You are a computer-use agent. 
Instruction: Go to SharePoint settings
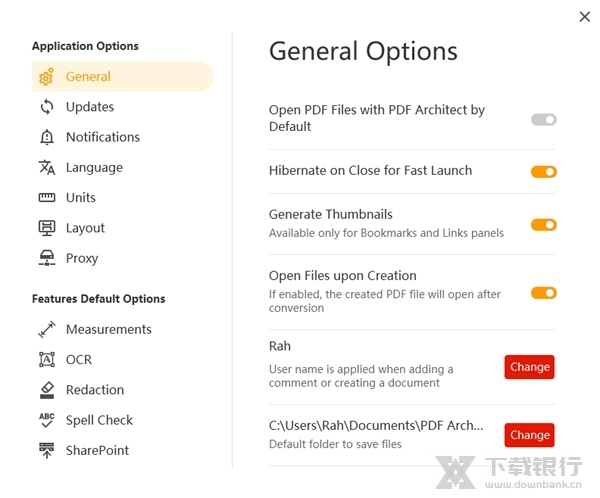pyautogui.click(x=97, y=450)
